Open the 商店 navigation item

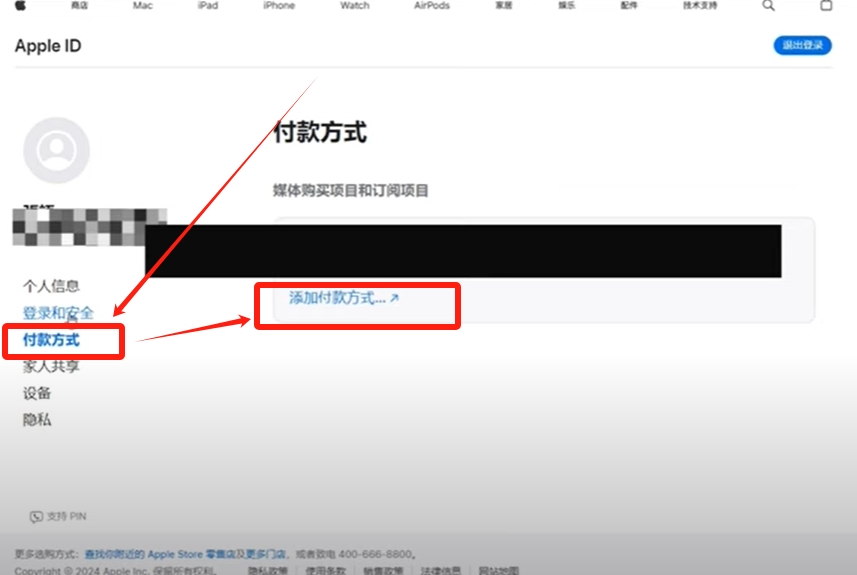click(80, 5)
